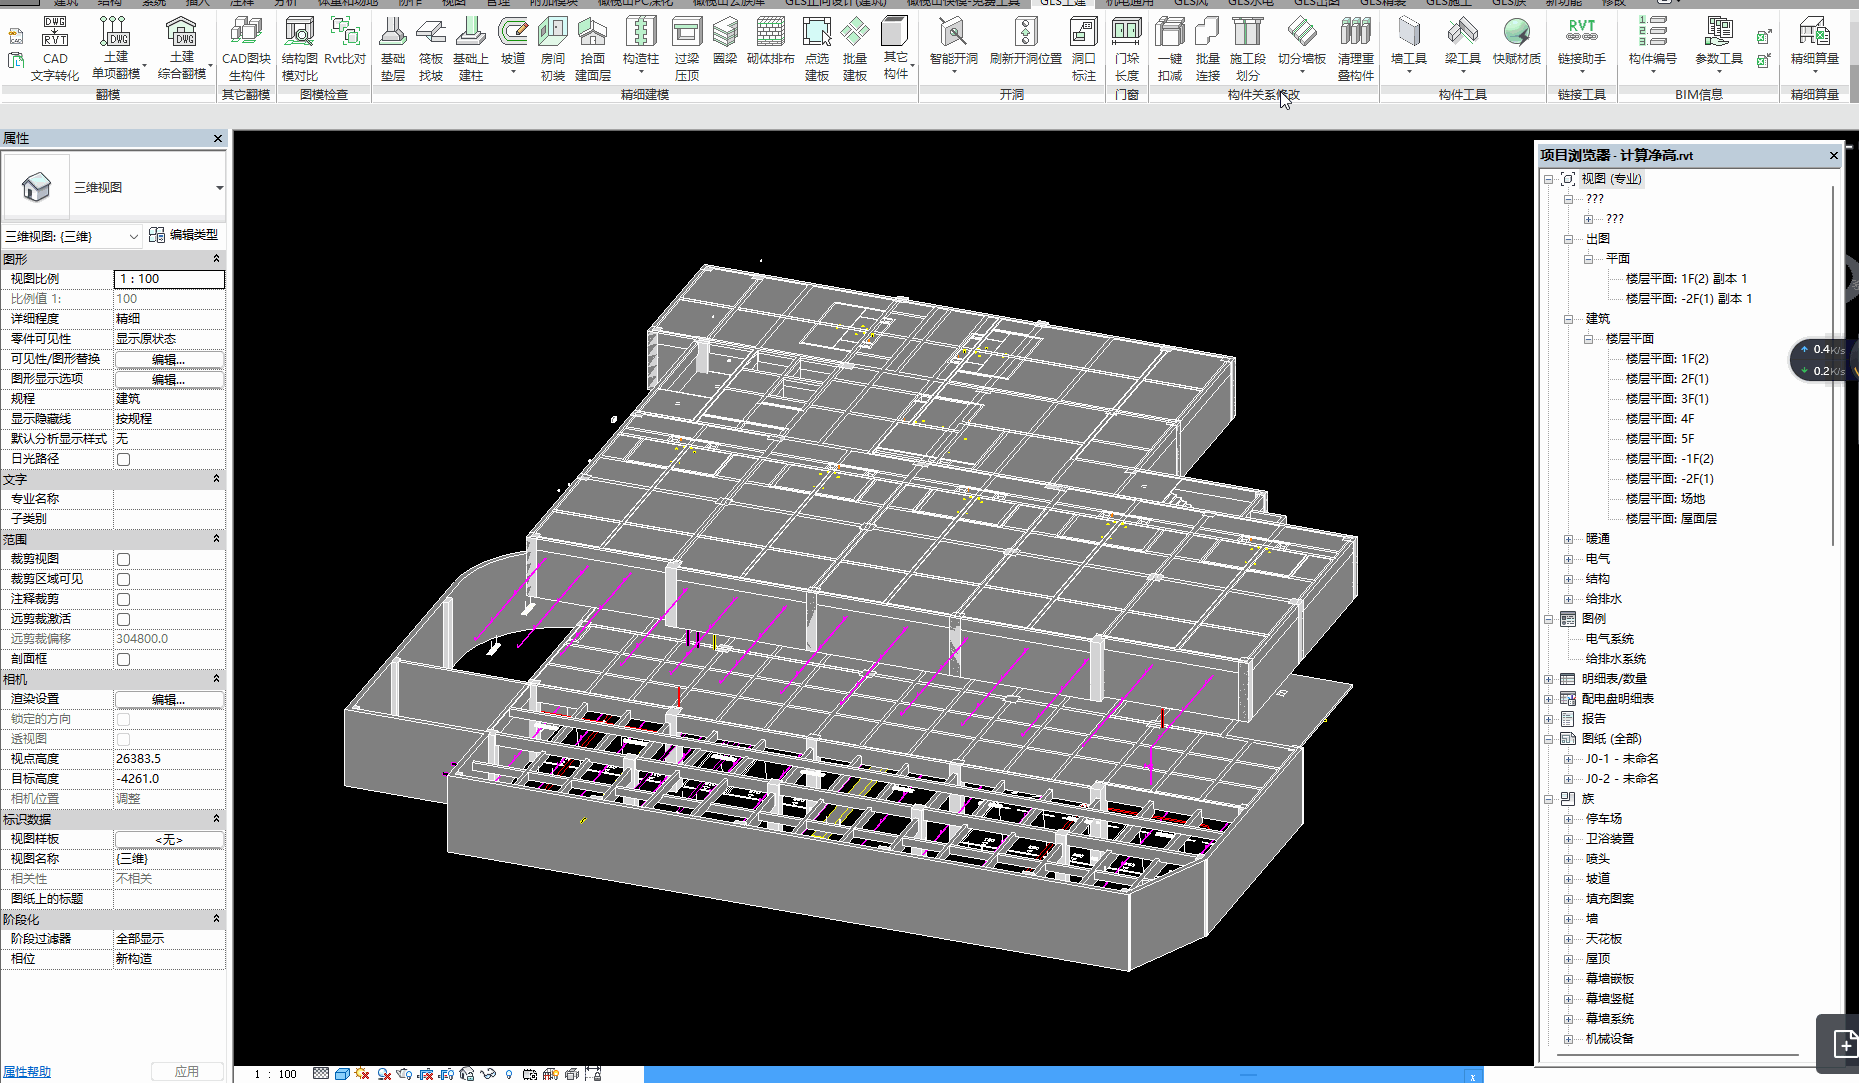The width and height of the screenshot is (1859, 1083).
Task: Enable the 裁剪视图 checkbox
Action: pyautogui.click(x=124, y=559)
